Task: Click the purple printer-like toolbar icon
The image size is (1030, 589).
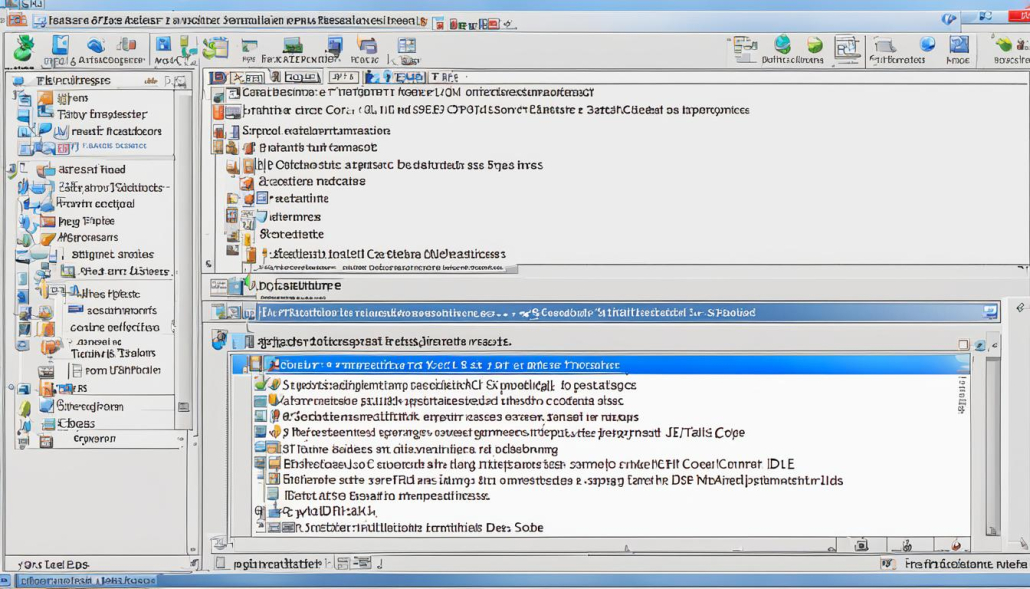Action: (367, 45)
